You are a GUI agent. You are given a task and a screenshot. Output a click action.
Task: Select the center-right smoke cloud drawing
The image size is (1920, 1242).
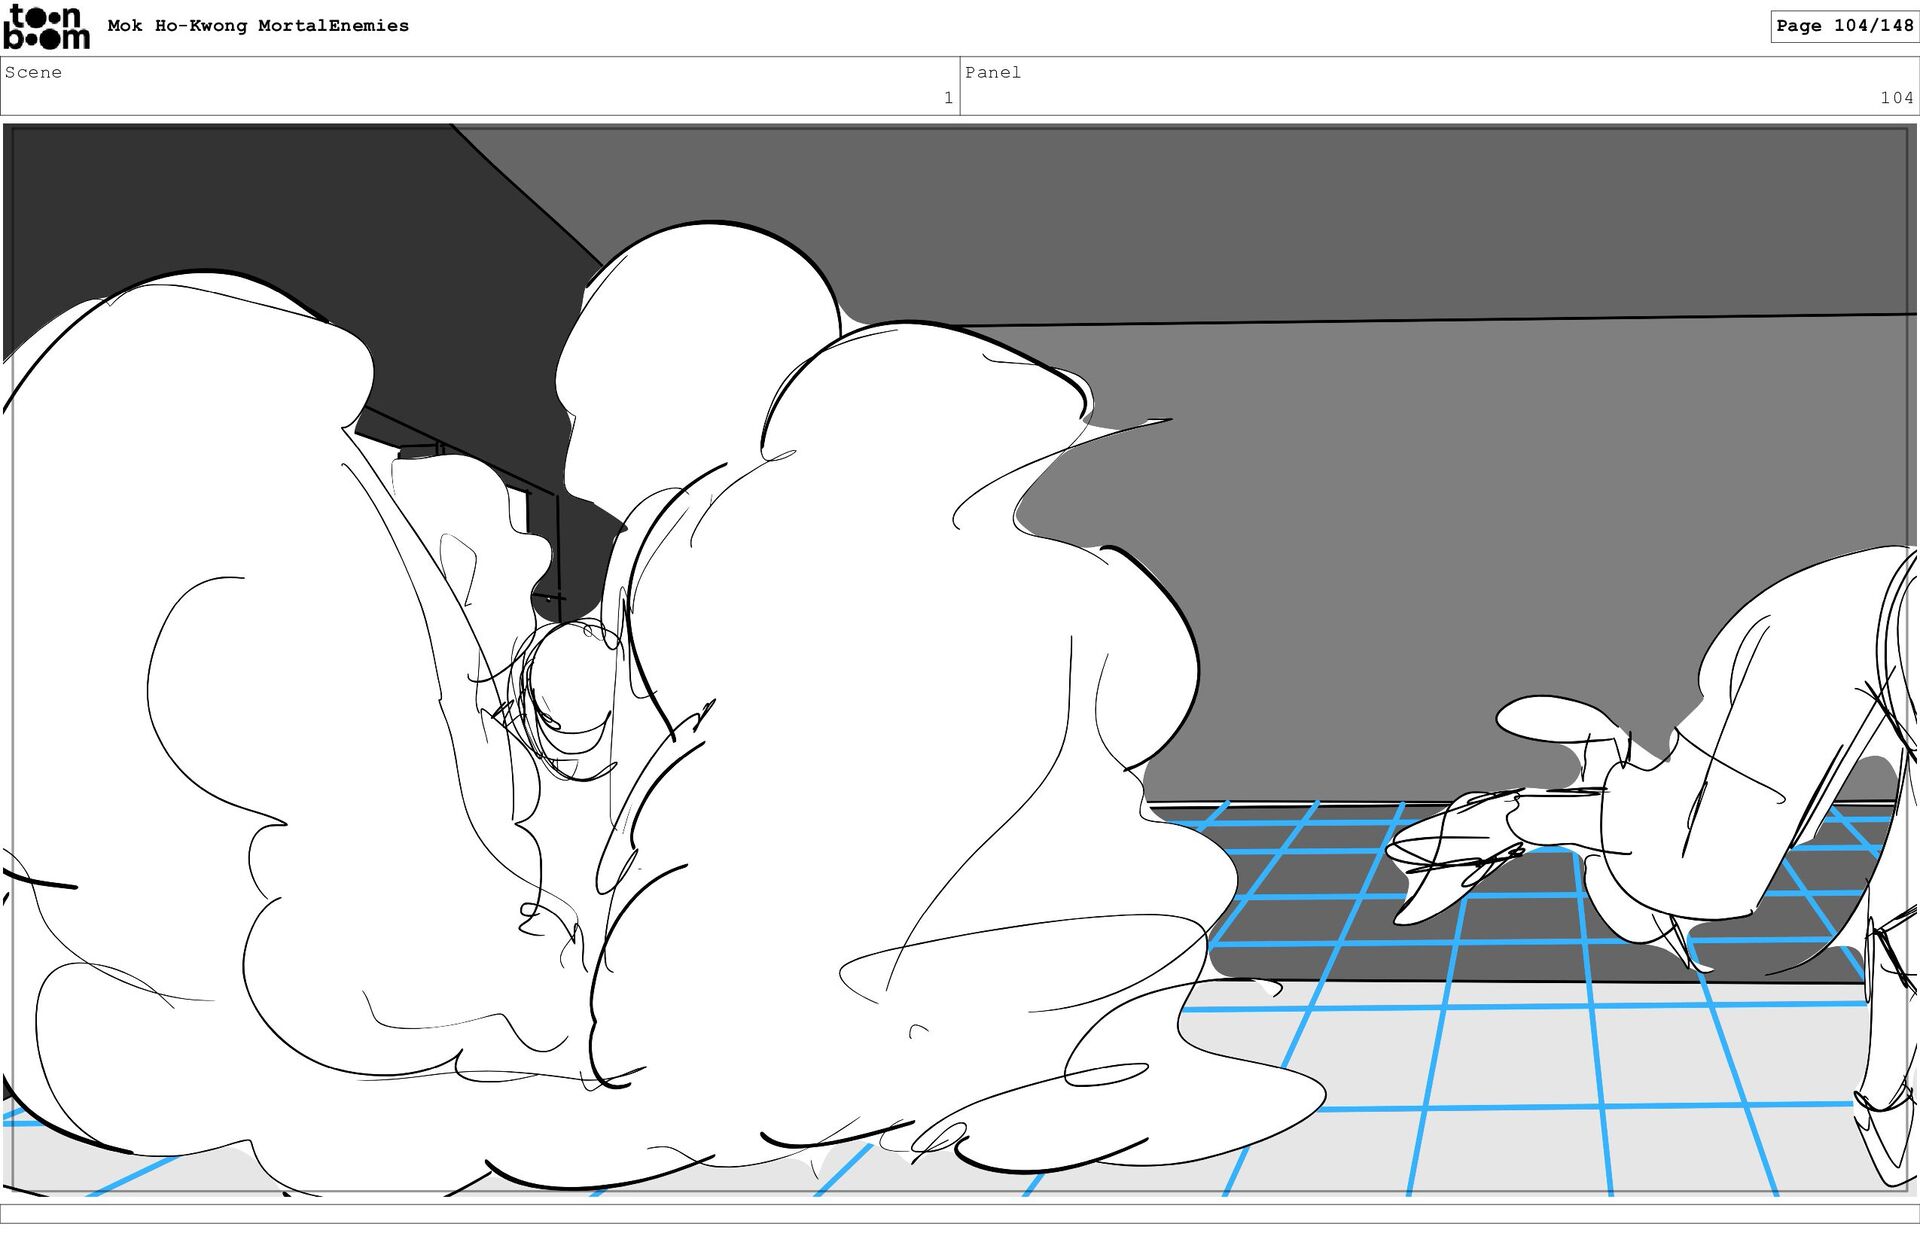(x=900, y=720)
